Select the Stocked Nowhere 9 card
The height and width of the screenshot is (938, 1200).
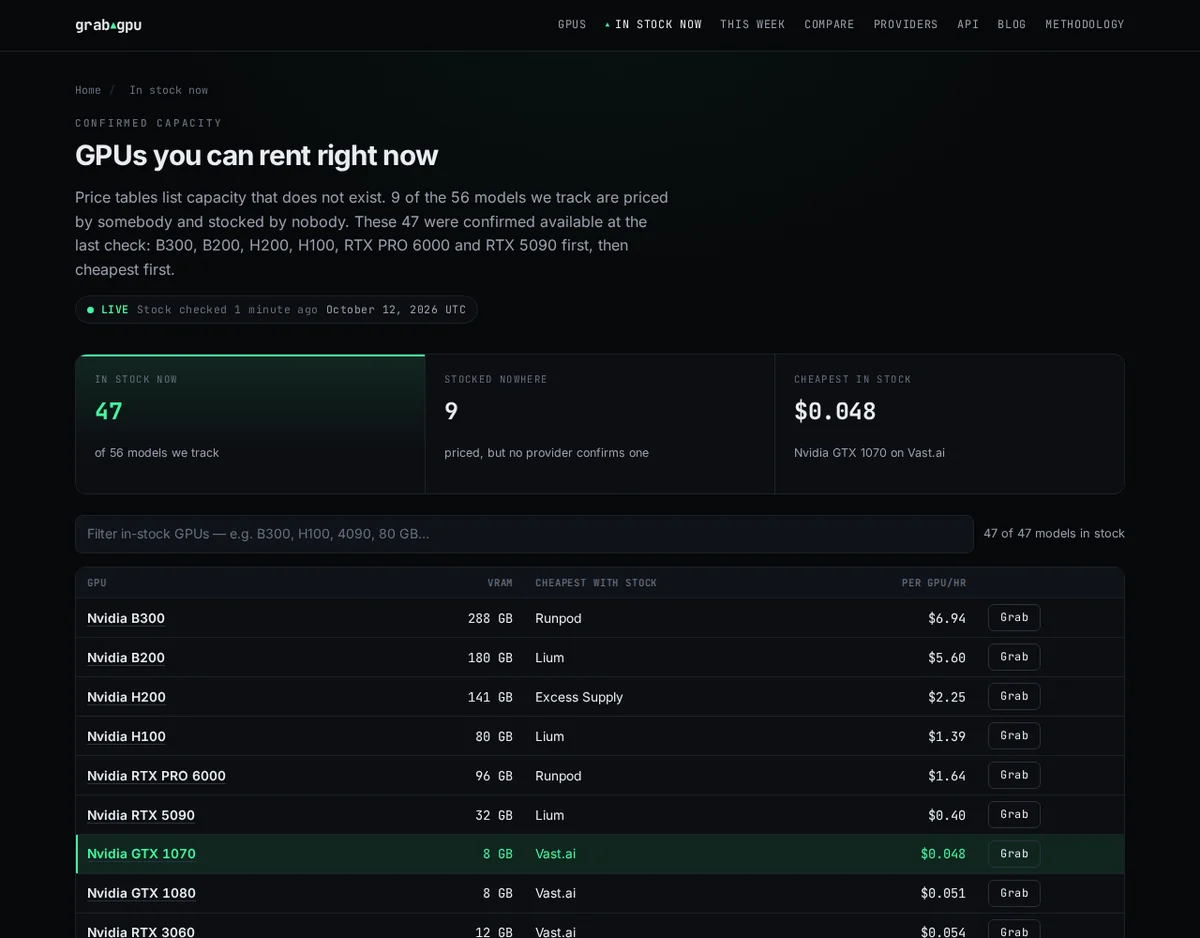click(600, 424)
